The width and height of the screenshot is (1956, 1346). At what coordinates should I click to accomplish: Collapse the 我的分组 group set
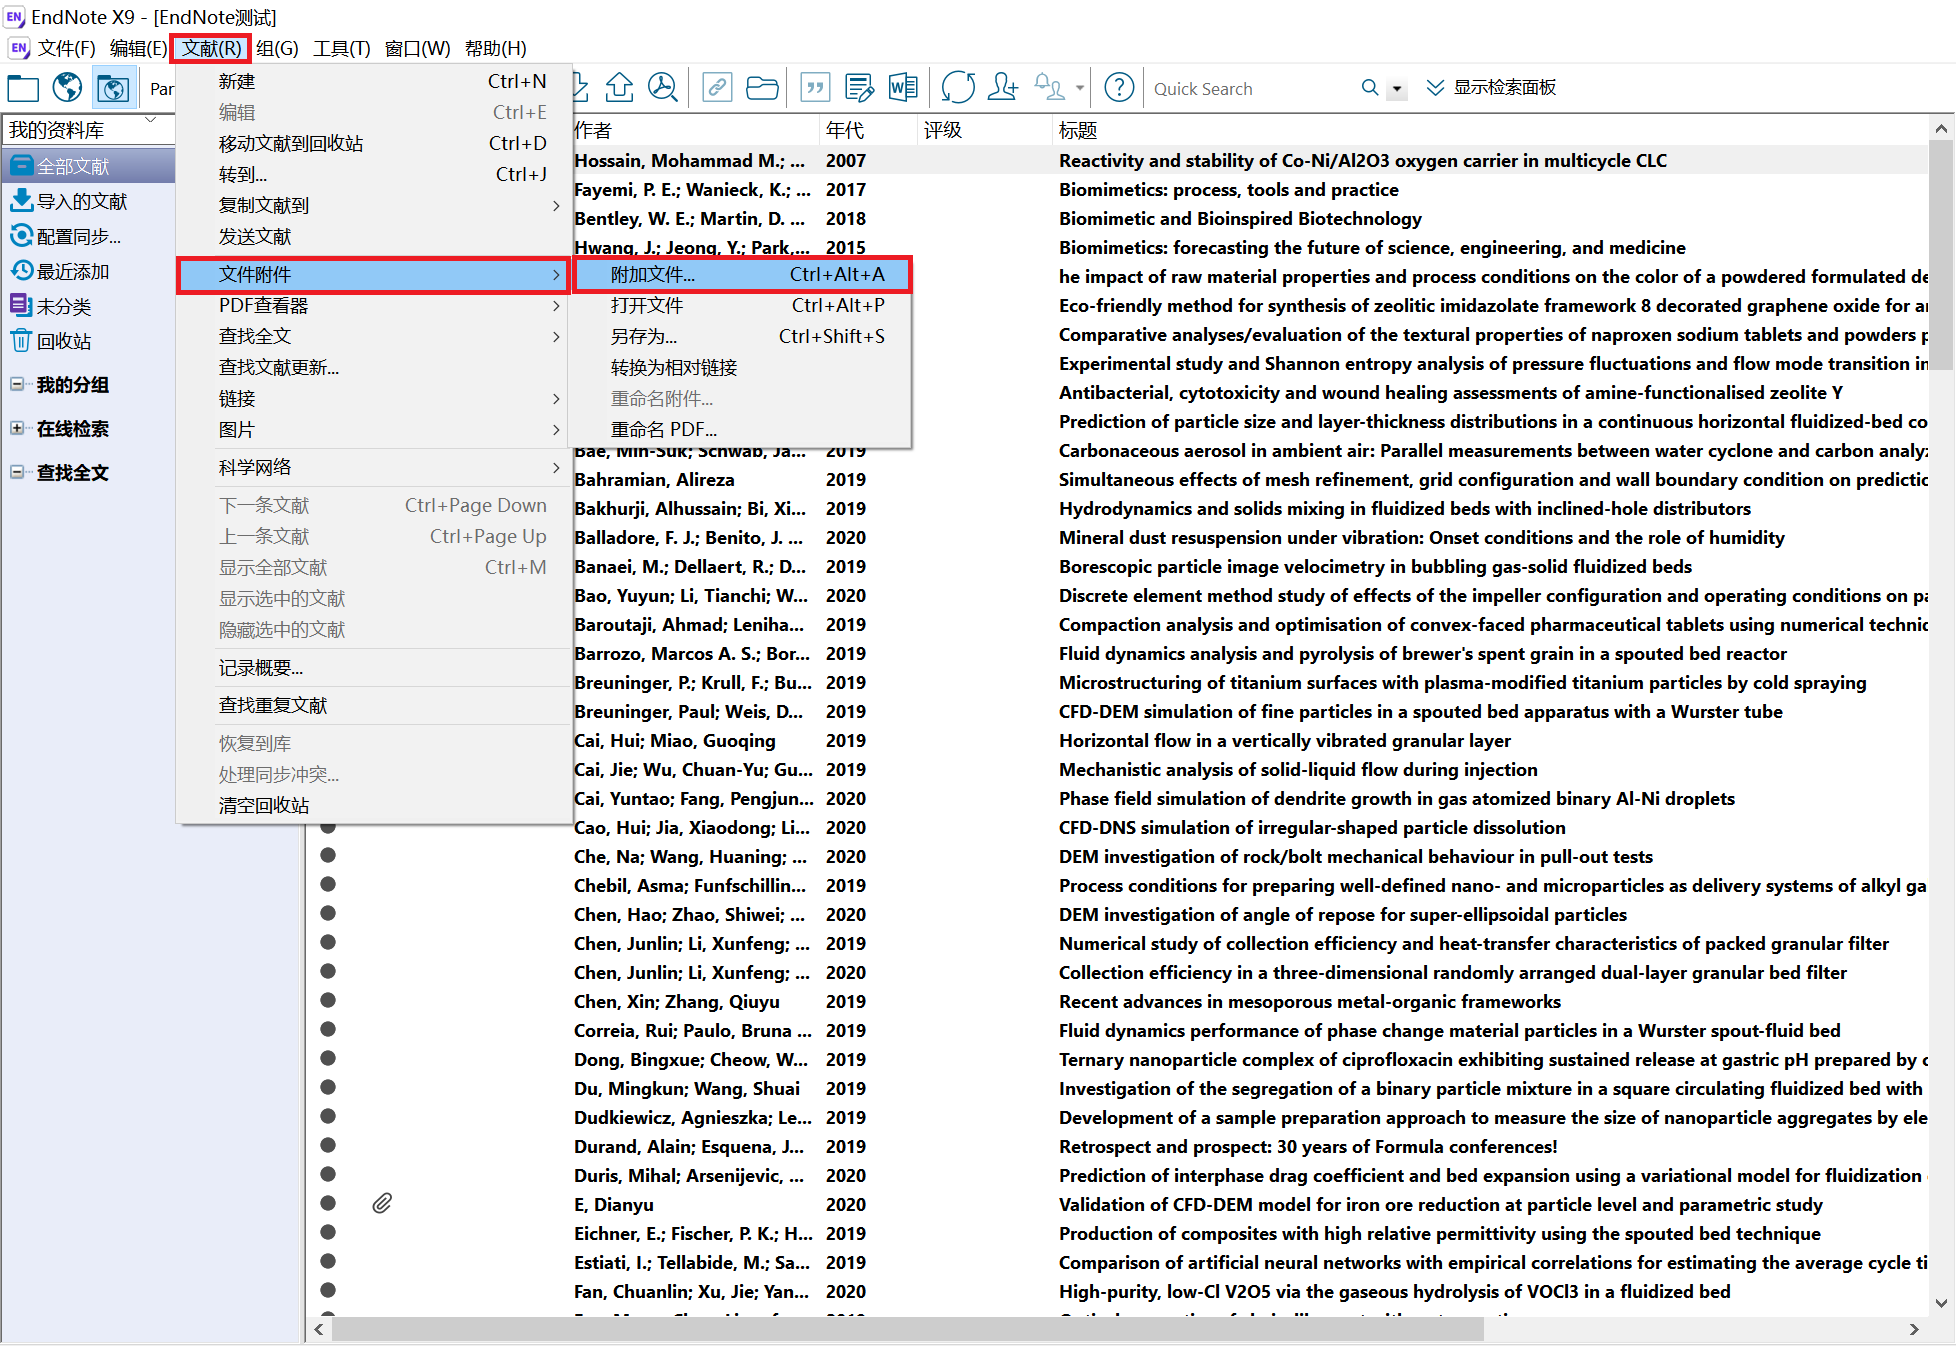17,384
